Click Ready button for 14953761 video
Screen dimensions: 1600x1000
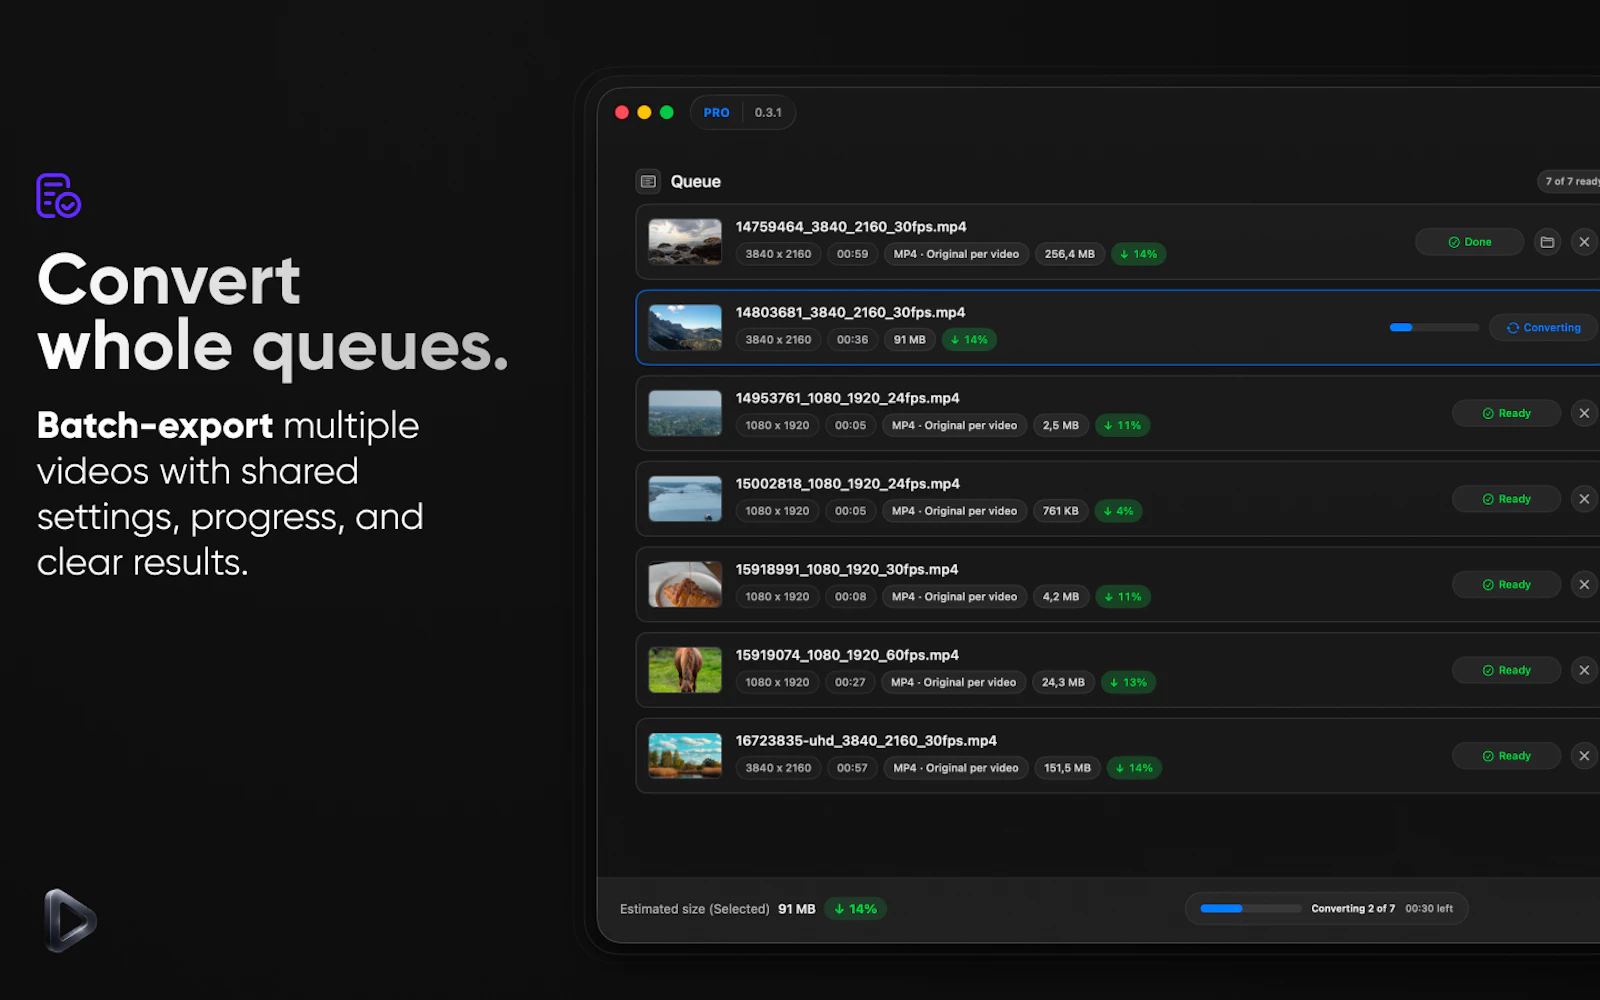point(1506,413)
